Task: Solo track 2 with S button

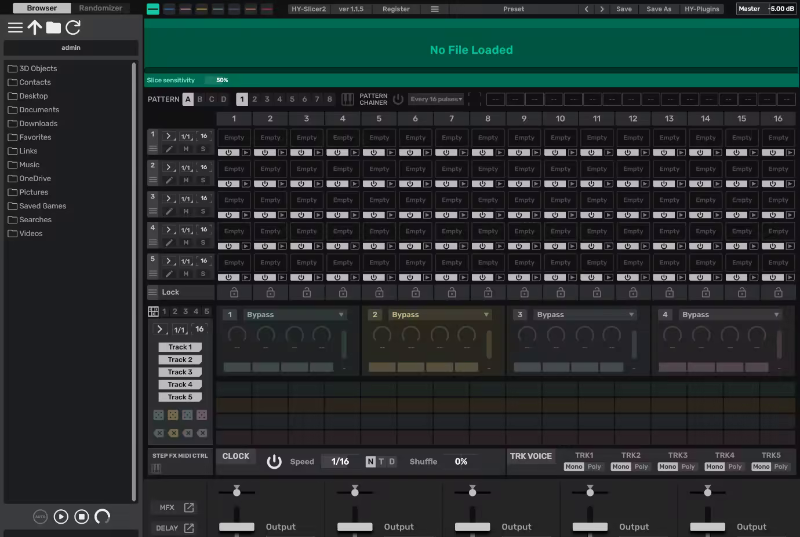Action: 203,180
